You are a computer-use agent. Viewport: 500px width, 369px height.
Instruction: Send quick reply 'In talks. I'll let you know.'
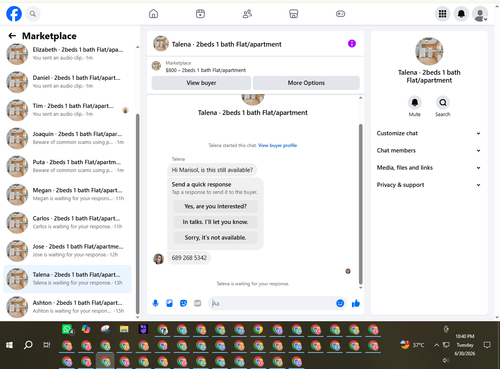(x=215, y=222)
